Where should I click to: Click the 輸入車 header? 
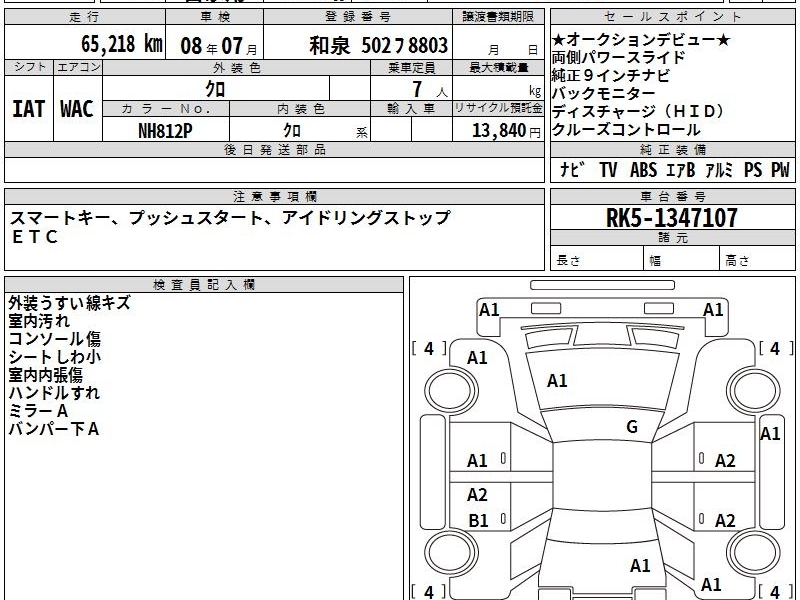coord(411,109)
